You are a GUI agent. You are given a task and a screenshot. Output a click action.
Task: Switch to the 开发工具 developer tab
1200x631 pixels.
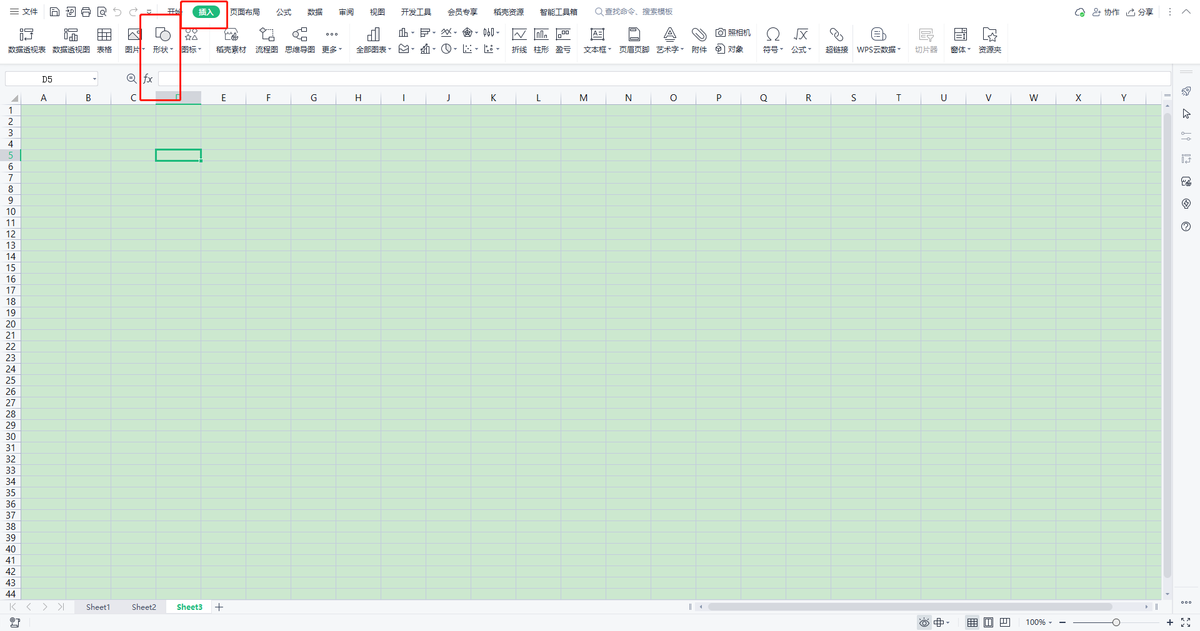[416, 12]
